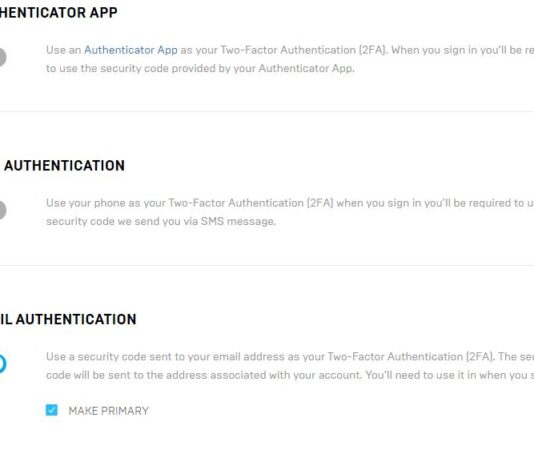534x462 pixels.
Task: Click text 'security code provided by your Authenticator App'
Action: 227,68
